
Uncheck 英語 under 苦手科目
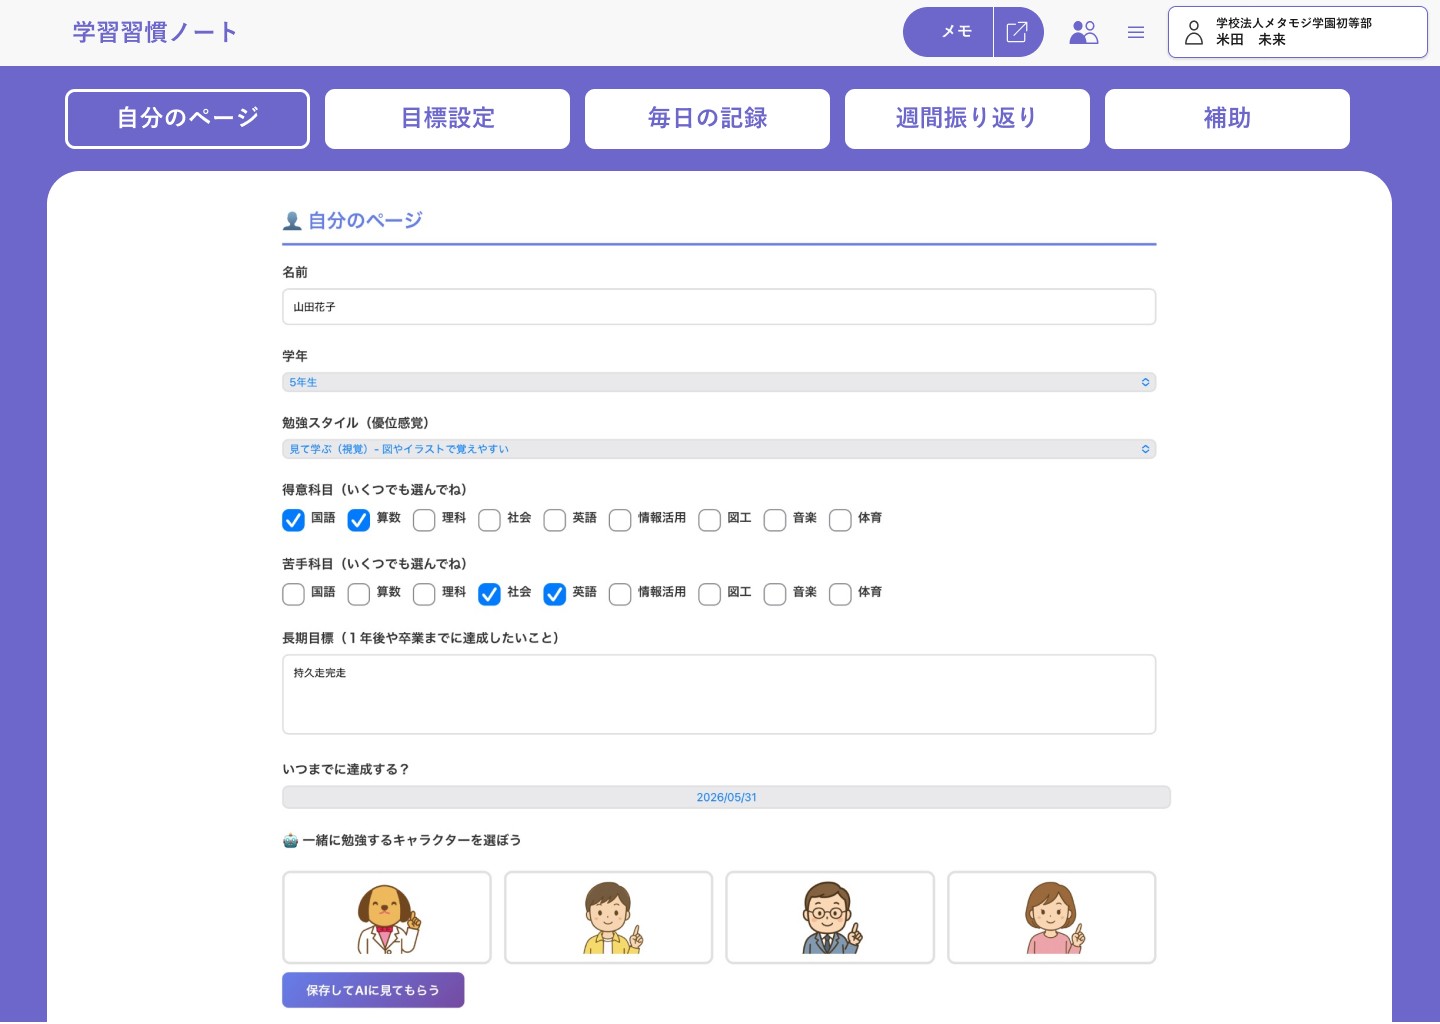555,594
